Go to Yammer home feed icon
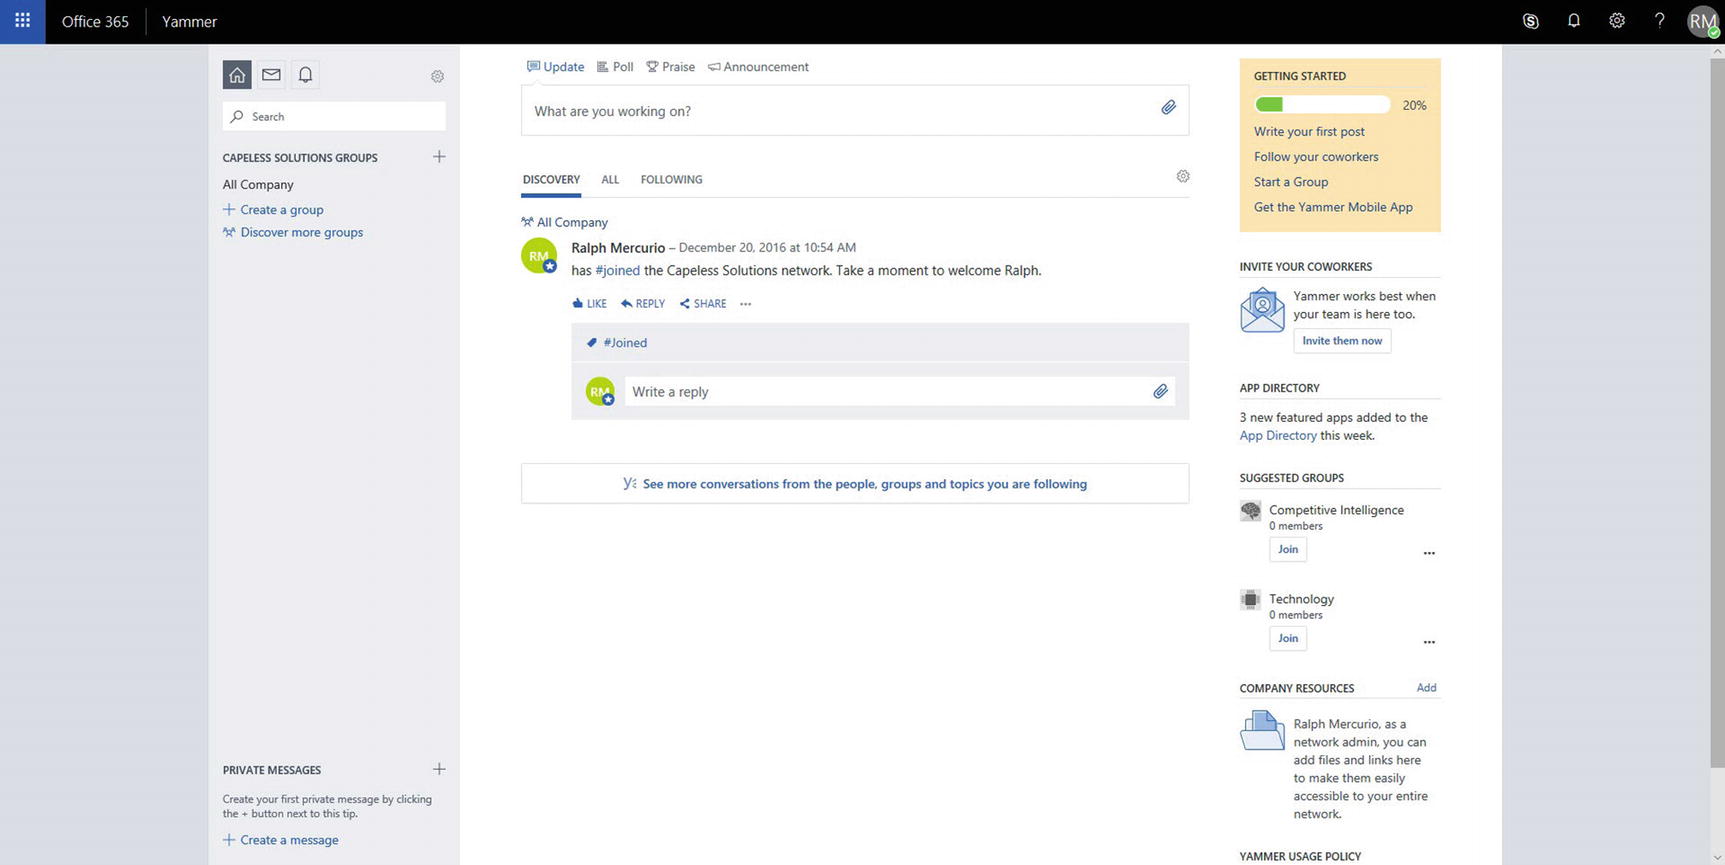The width and height of the screenshot is (1725, 865). [x=237, y=75]
